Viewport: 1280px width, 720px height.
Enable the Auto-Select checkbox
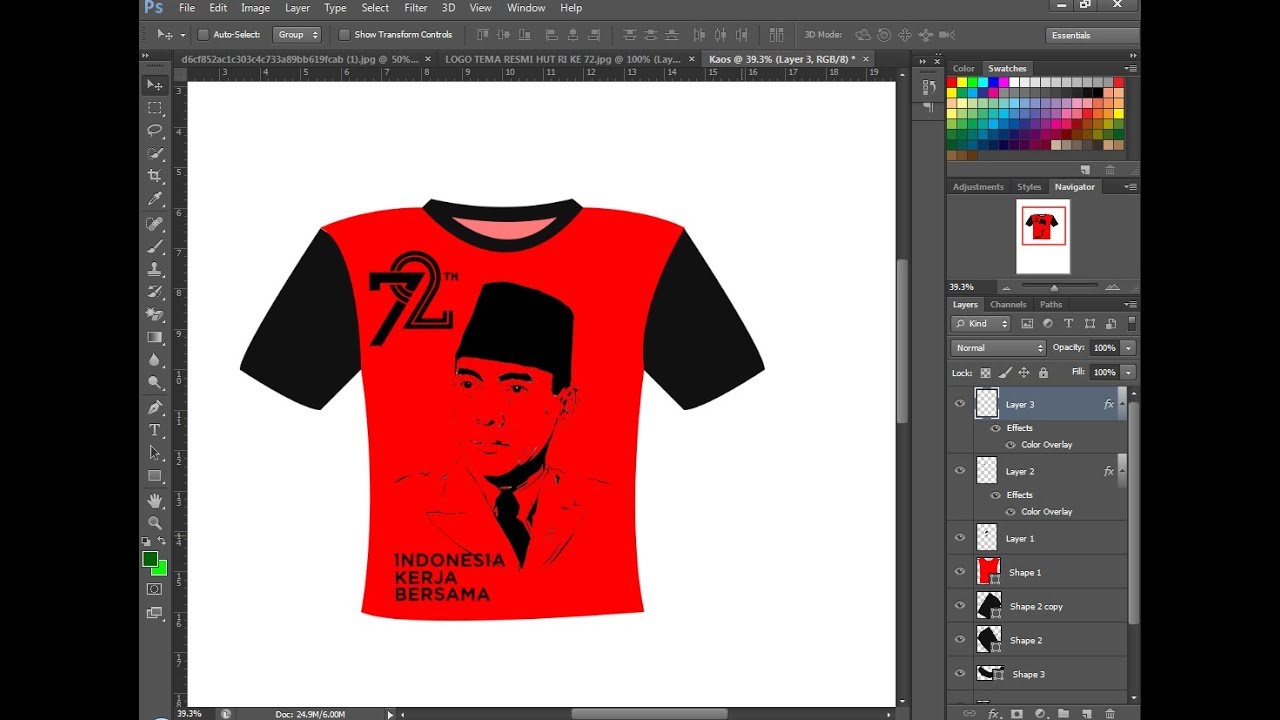coord(203,34)
